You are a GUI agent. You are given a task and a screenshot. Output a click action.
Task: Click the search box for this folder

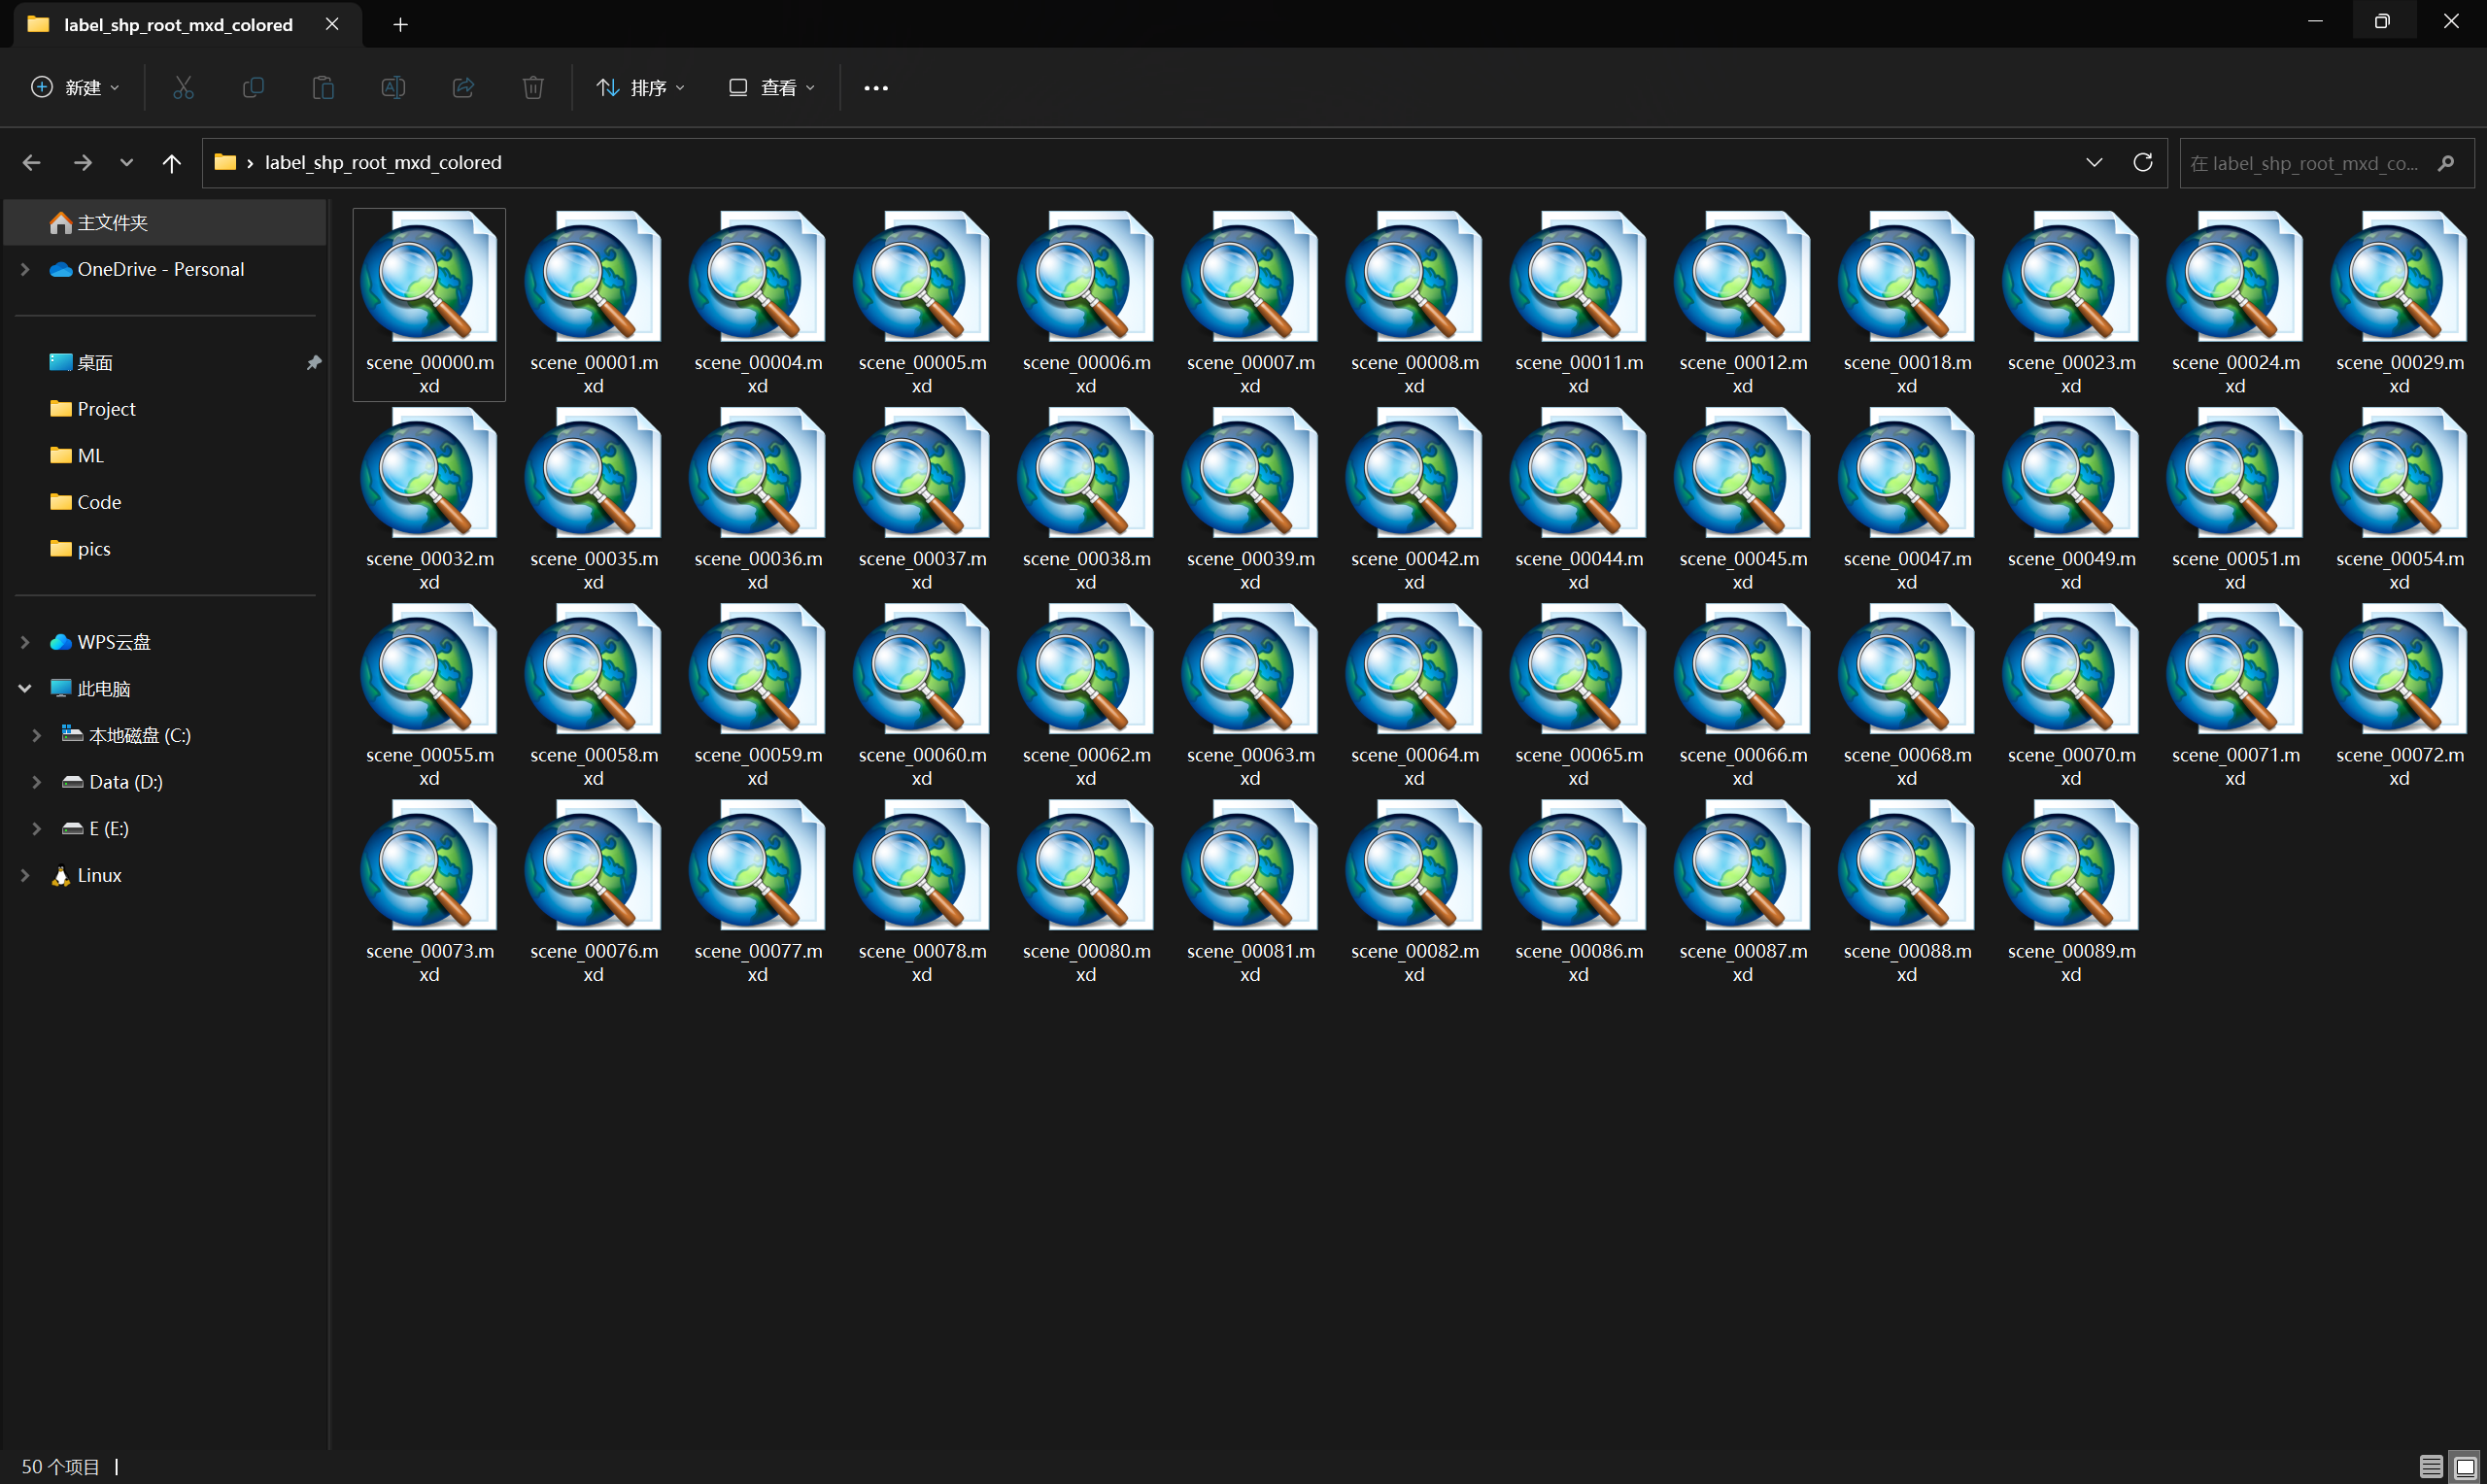2326,163
